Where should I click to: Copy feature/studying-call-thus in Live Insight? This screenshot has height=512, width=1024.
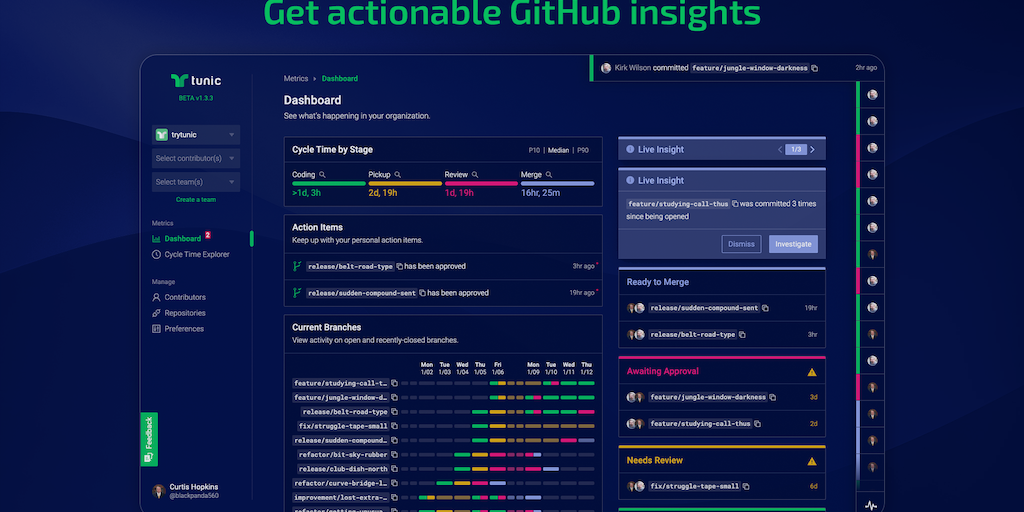pos(735,204)
